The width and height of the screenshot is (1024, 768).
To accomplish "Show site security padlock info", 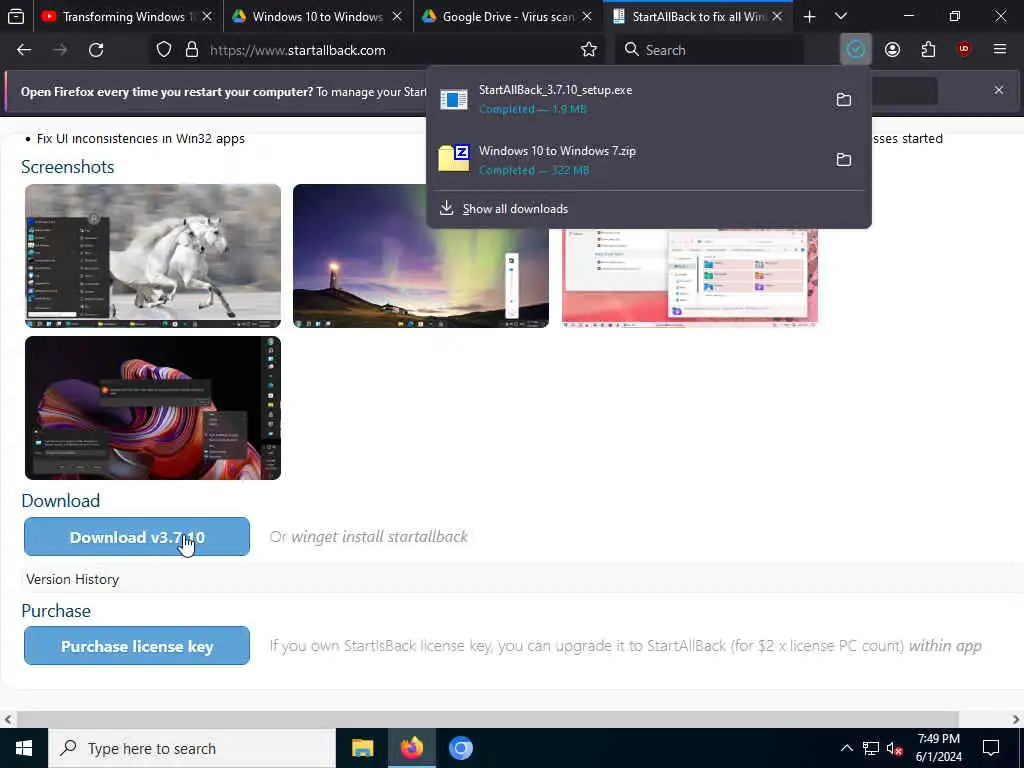I will [x=191, y=50].
